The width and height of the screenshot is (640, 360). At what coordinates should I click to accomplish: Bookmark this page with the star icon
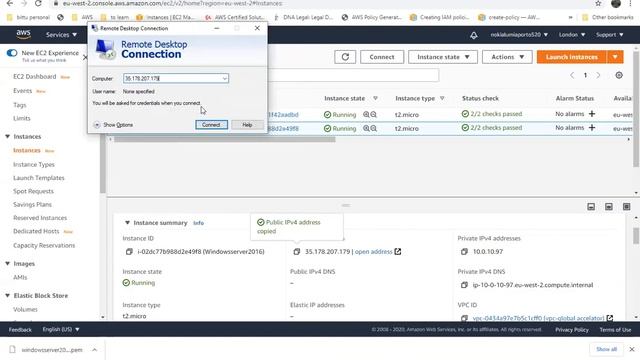coord(598,4)
